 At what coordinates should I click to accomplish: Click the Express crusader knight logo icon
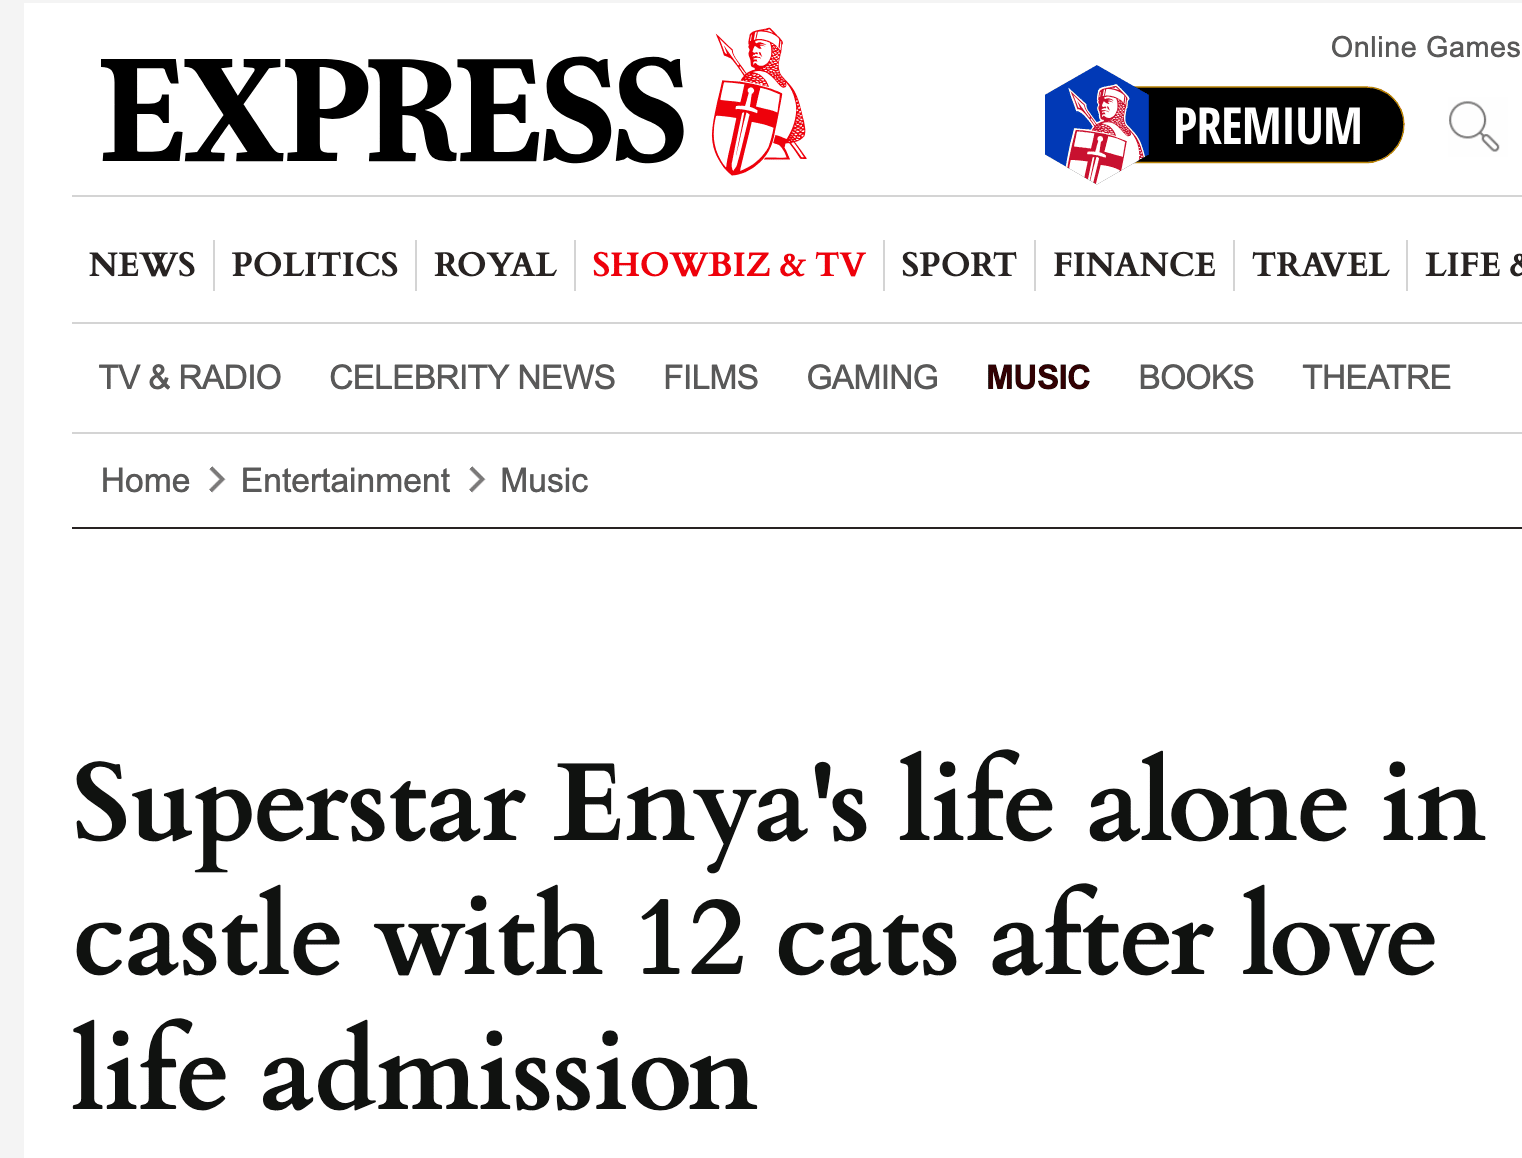click(759, 103)
